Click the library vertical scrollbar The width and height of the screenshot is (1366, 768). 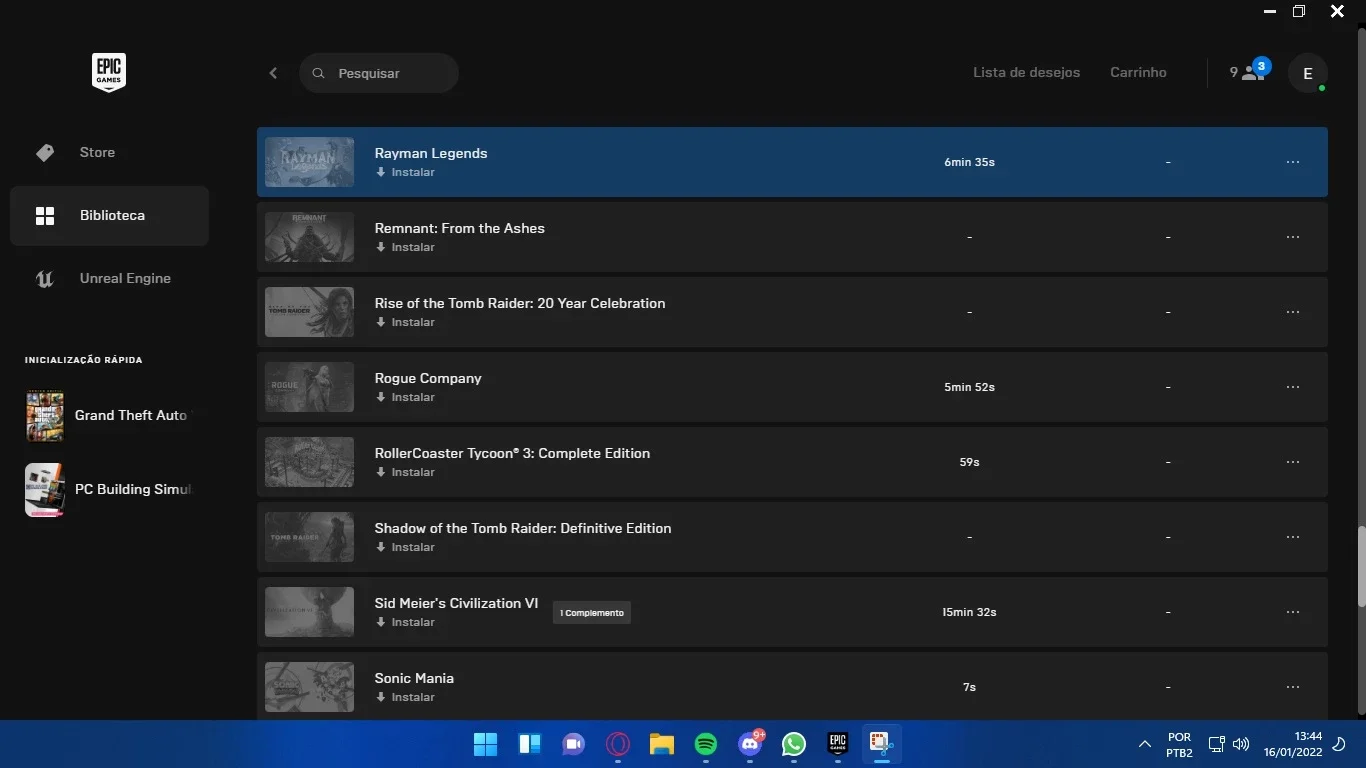1360,567
